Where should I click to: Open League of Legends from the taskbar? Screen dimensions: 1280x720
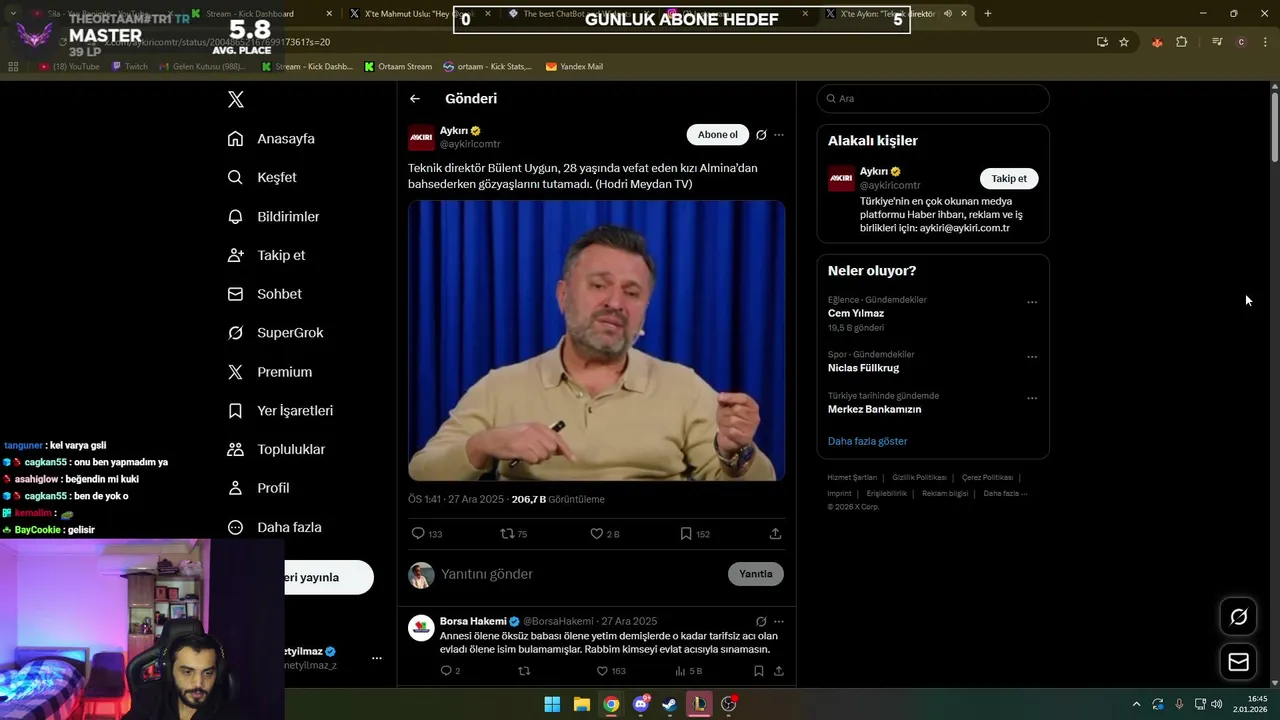(700, 704)
